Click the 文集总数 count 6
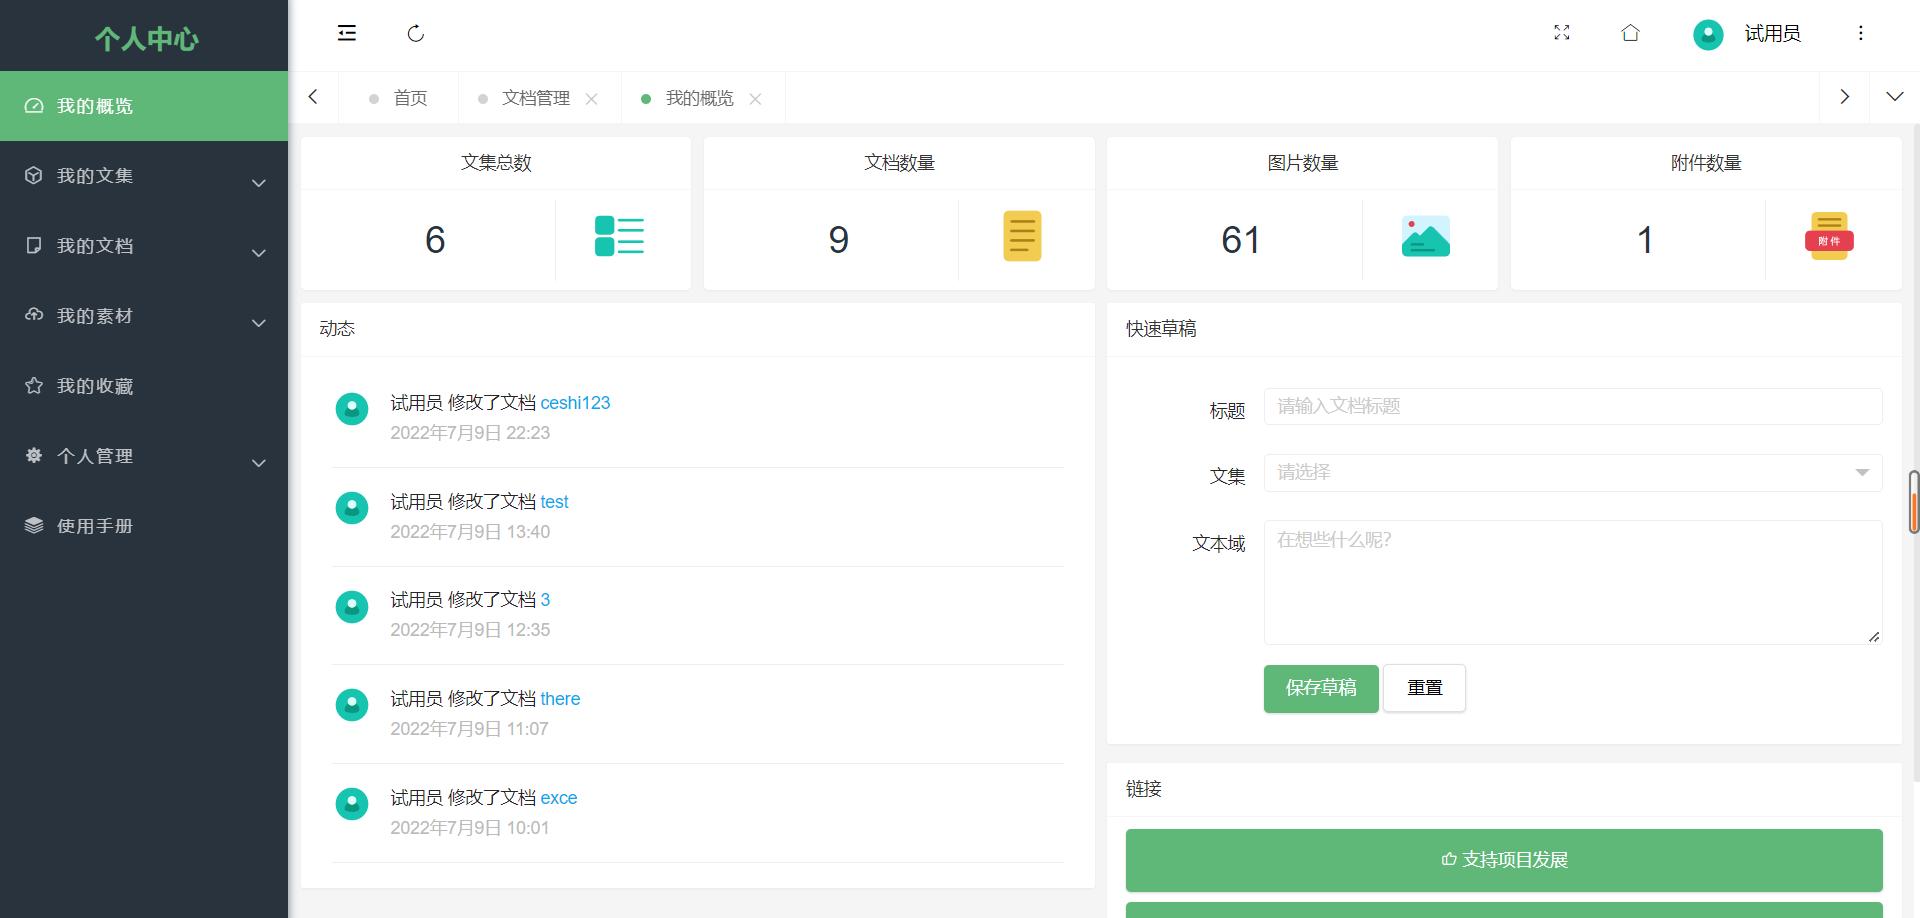1920x918 pixels. tap(435, 240)
